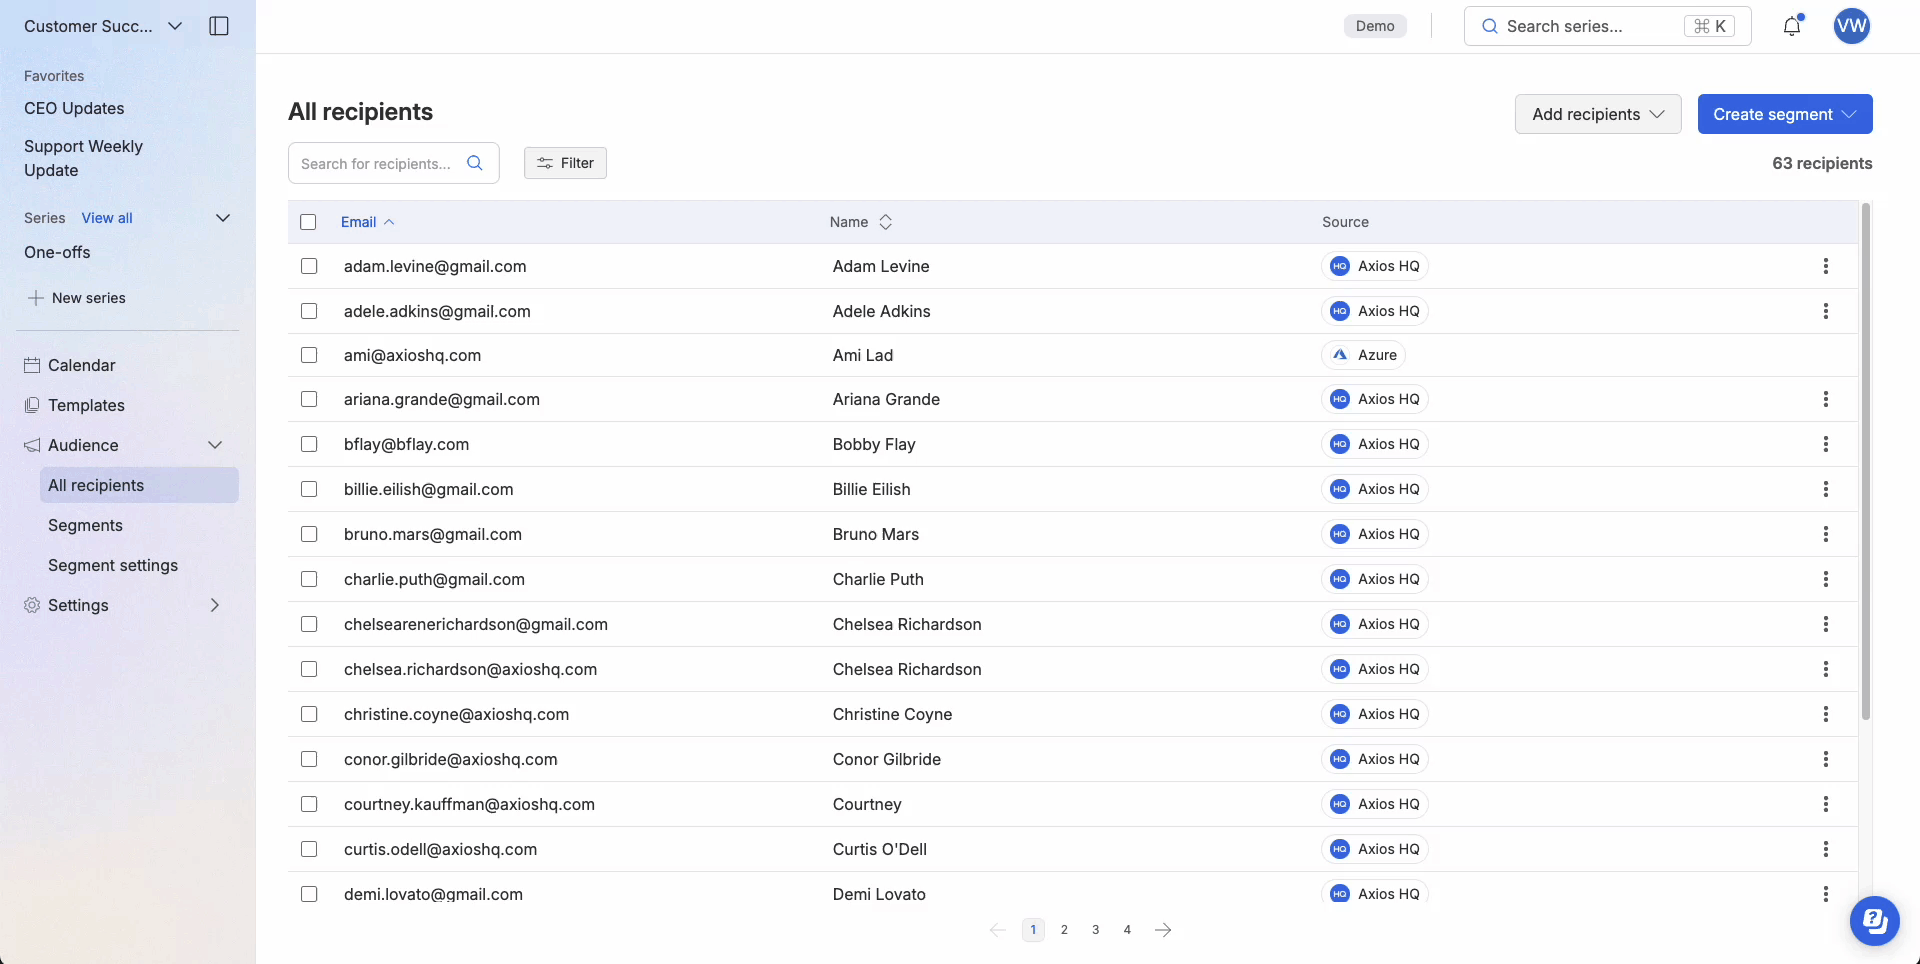Open row actions for chelsearenerichardson@gmail.com

pyautogui.click(x=1826, y=624)
